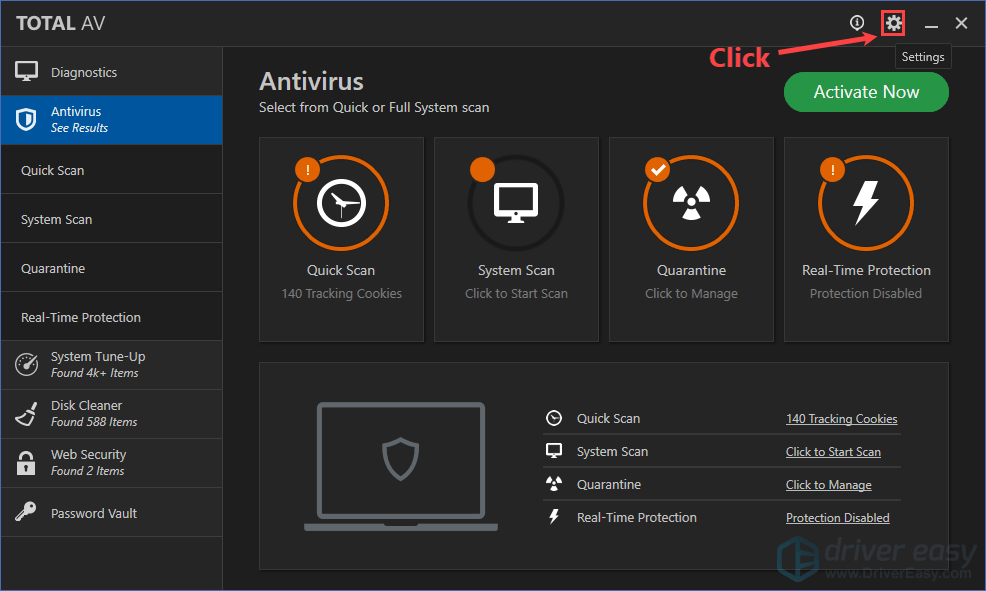Image resolution: width=986 pixels, height=591 pixels.
Task: Open System Tune-Up section
Action: [97, 365]
